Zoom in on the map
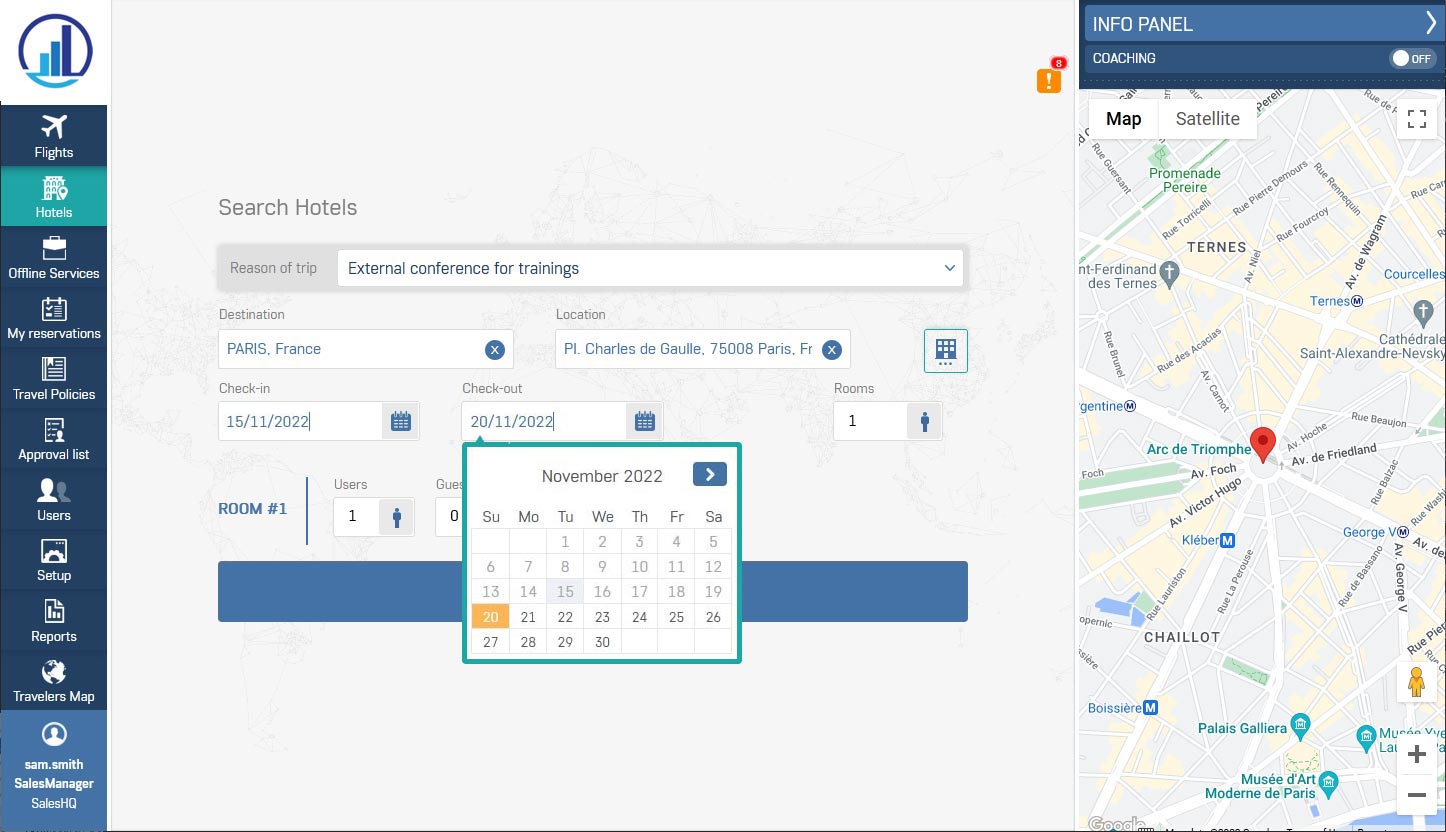Image resolution: width=1446 pixels, height=832 pixels. (x=1416, y=755)
